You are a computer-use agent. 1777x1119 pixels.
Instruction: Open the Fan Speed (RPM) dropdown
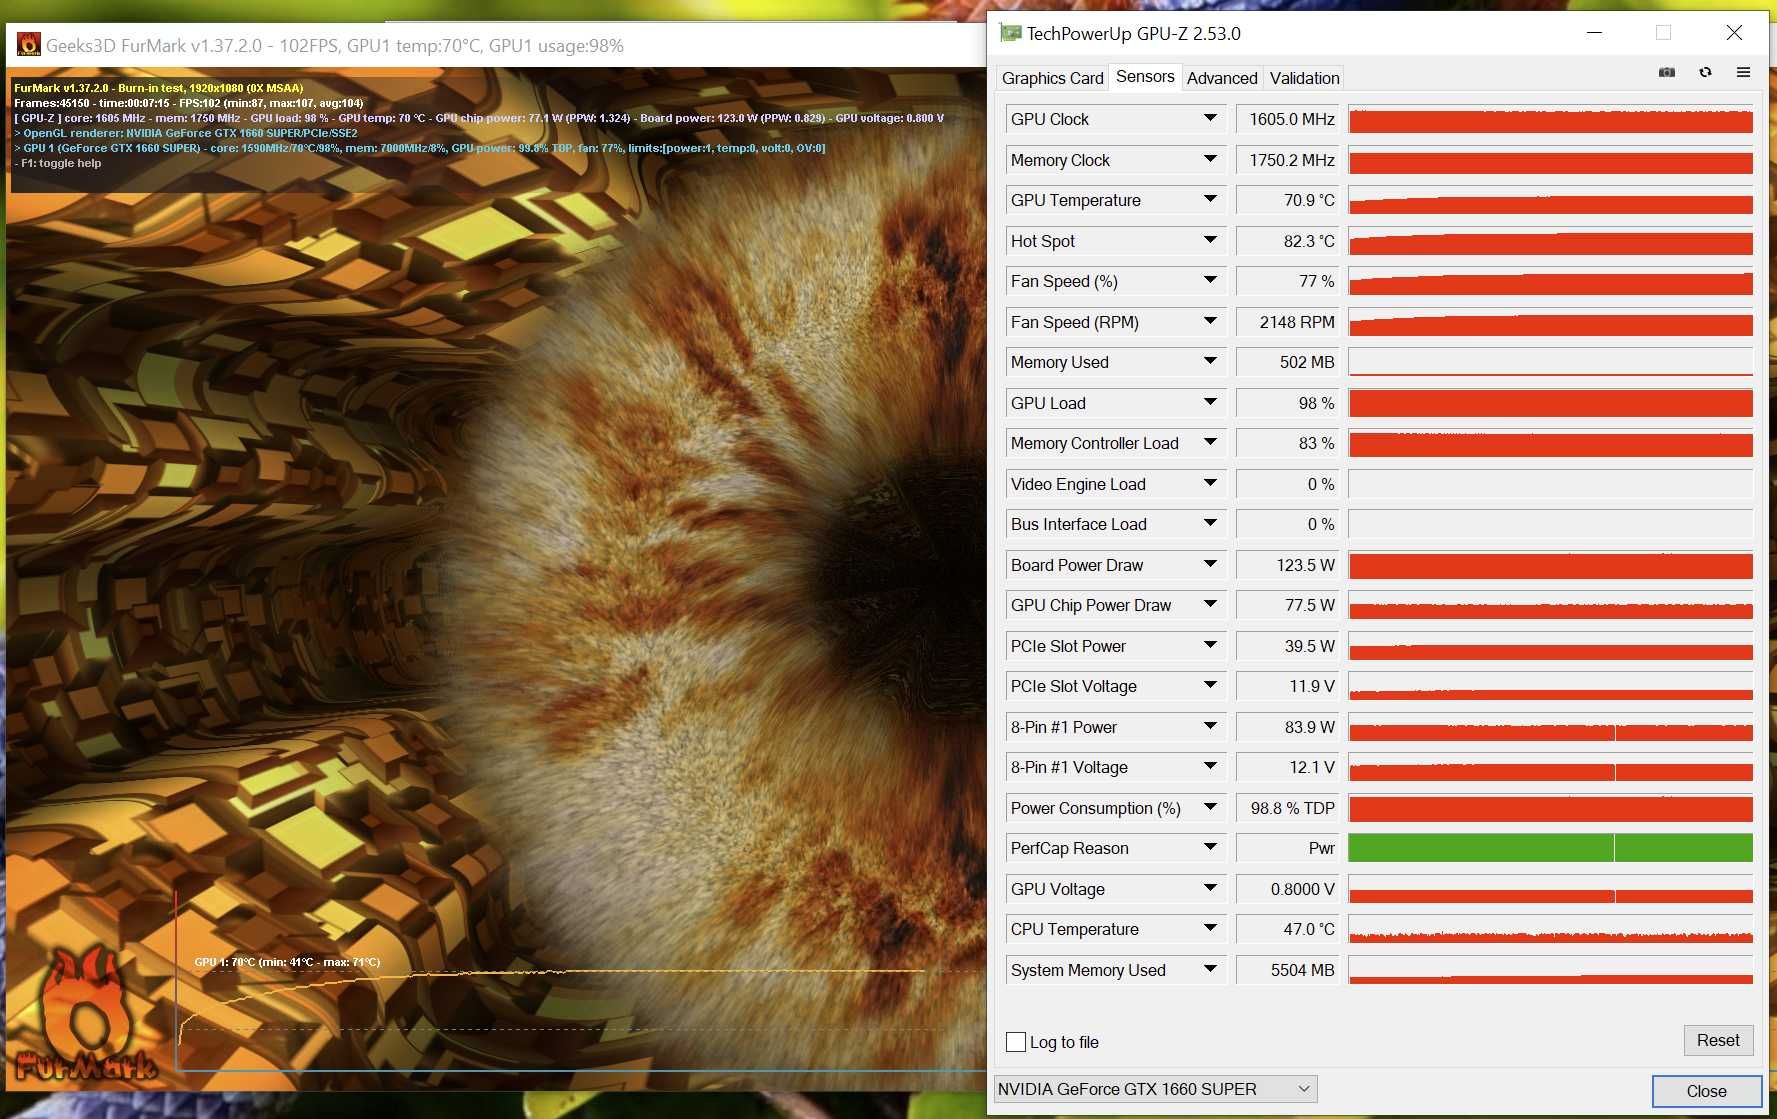[x=1210, y=322]
